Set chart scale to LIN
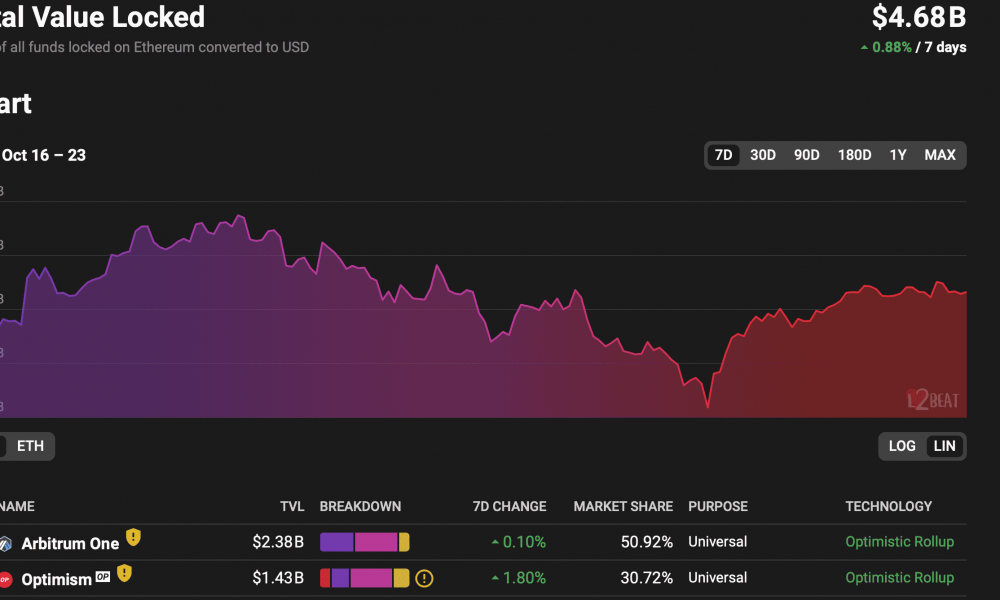The height and width of the screenshot is (600, 1000). point(945,446)
